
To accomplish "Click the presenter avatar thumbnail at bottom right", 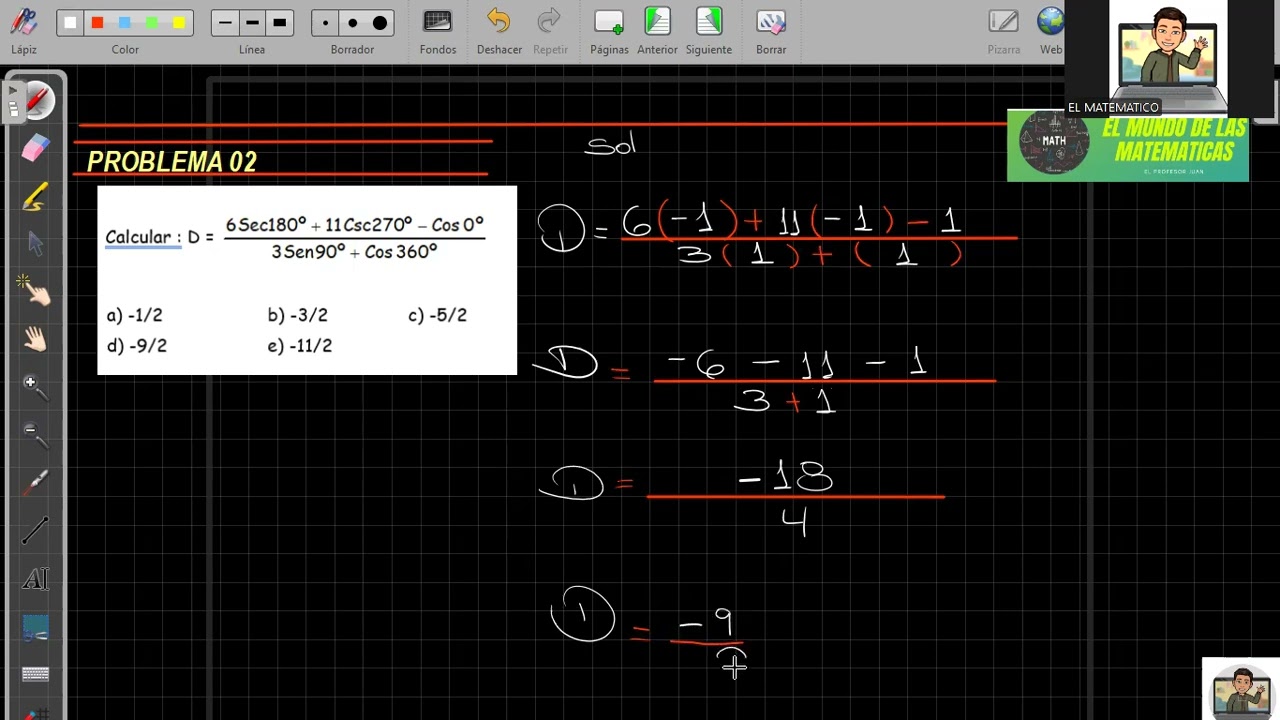I will (x=1241, y=689).
